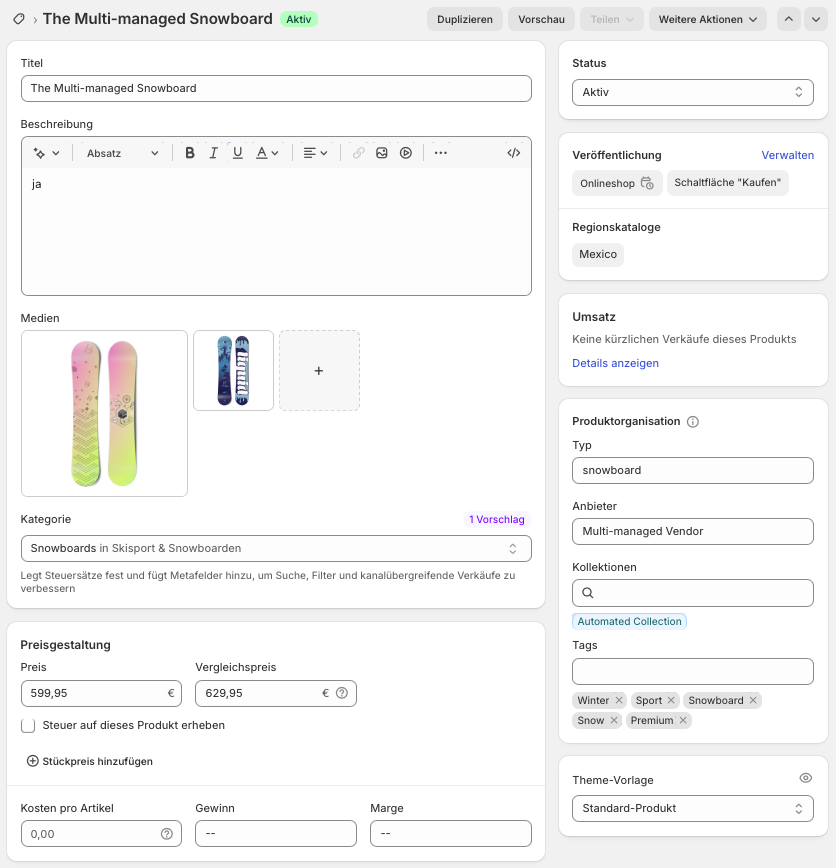Screen dimensions: 836x868
Task: Insert image via description toolbar icon
Action: pos(382,153)
